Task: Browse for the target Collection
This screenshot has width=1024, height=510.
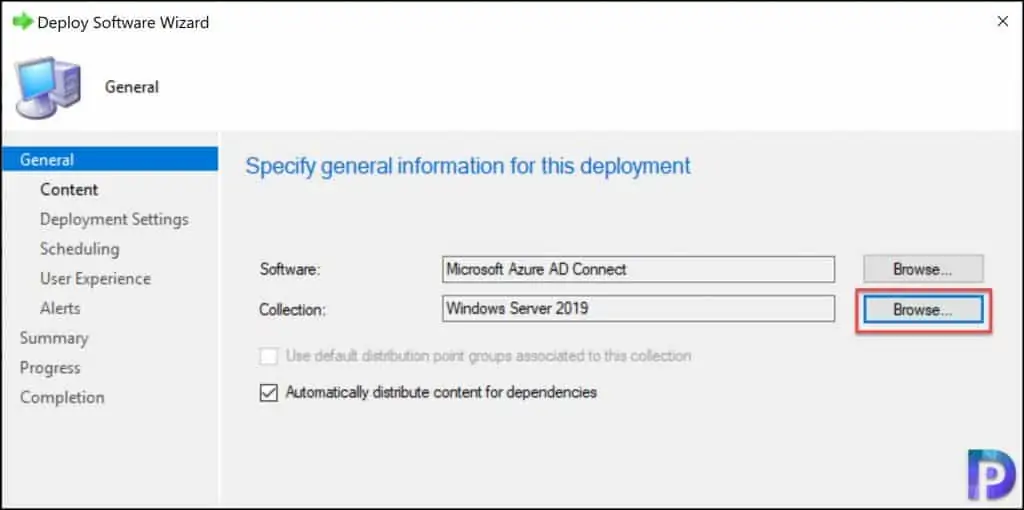Action: tap(923, 310)
